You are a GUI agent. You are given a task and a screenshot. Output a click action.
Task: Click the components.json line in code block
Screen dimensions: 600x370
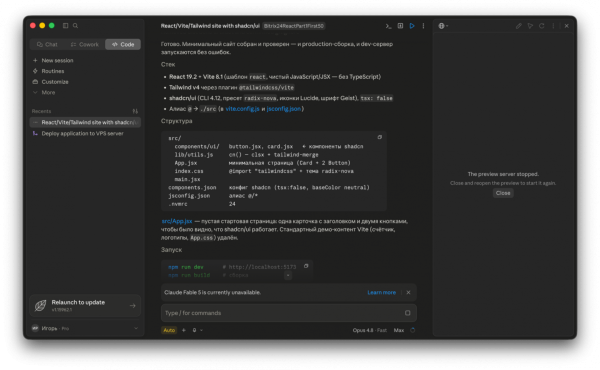[x=269, y=187]
